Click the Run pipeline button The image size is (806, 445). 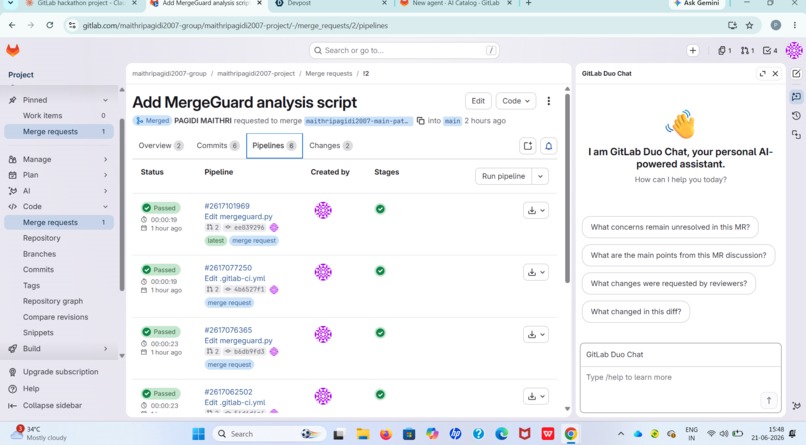503,176
